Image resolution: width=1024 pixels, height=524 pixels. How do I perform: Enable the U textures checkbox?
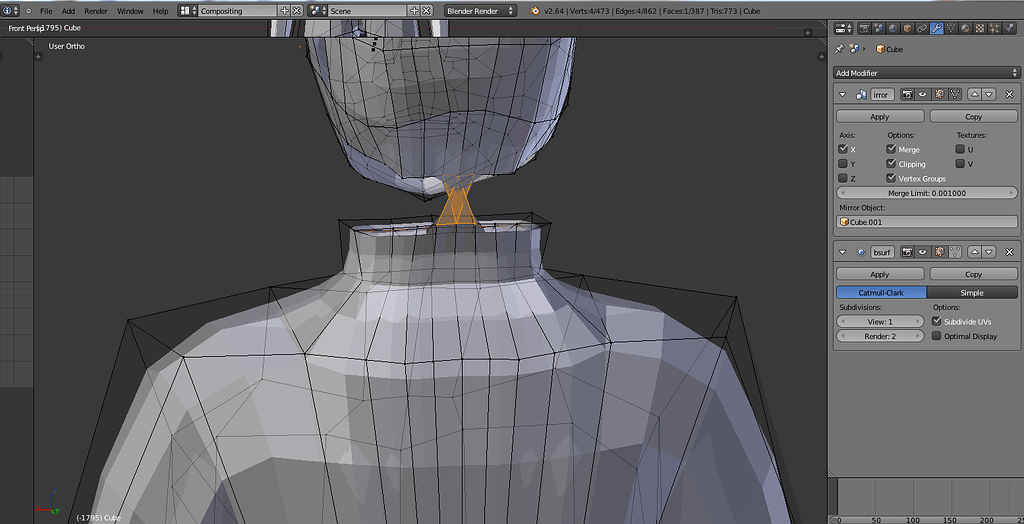961,149
